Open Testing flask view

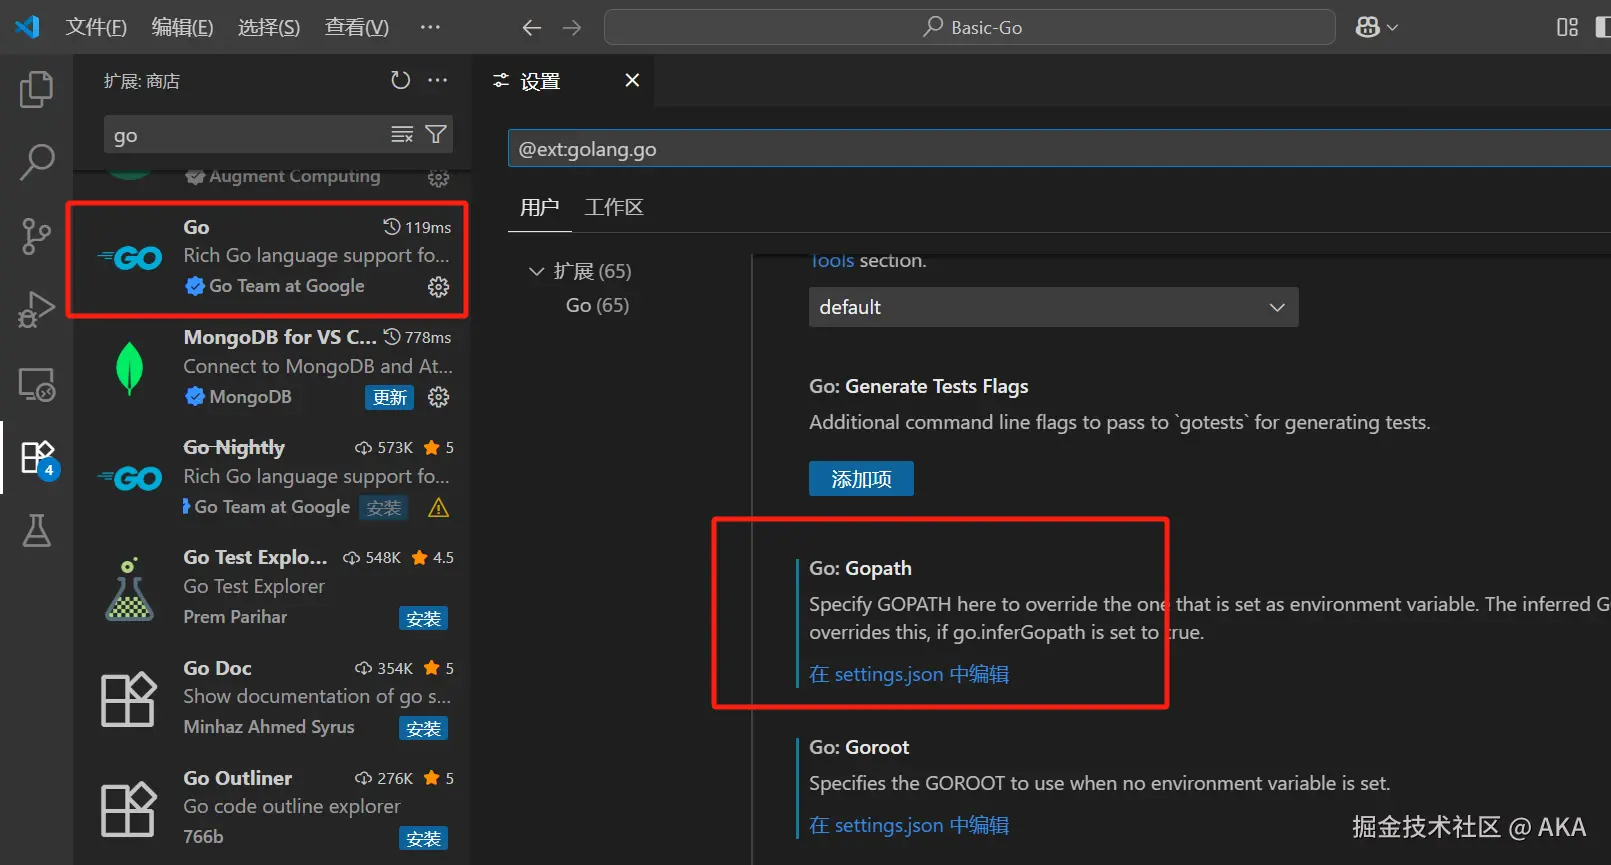coord(36,531)
